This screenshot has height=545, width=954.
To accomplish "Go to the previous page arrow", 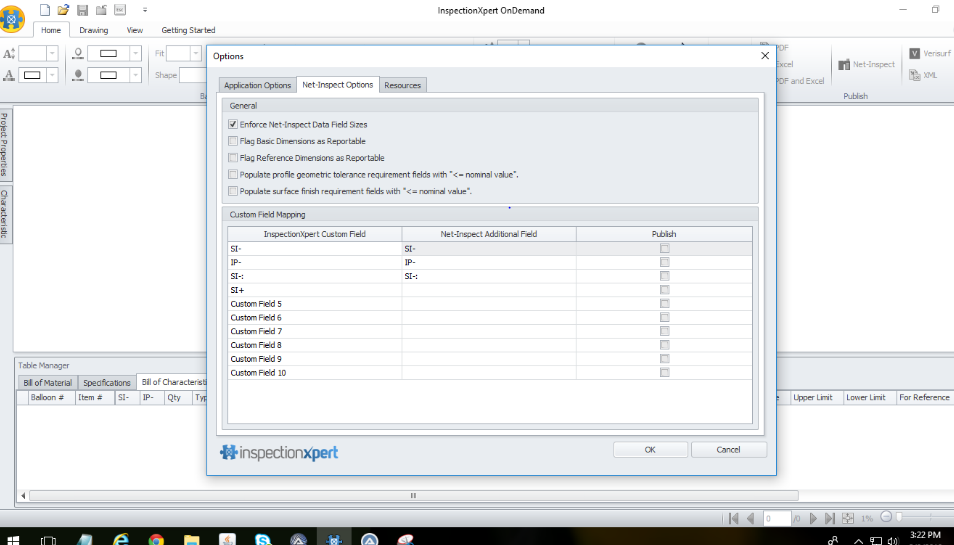I will [x=750, y=518].
